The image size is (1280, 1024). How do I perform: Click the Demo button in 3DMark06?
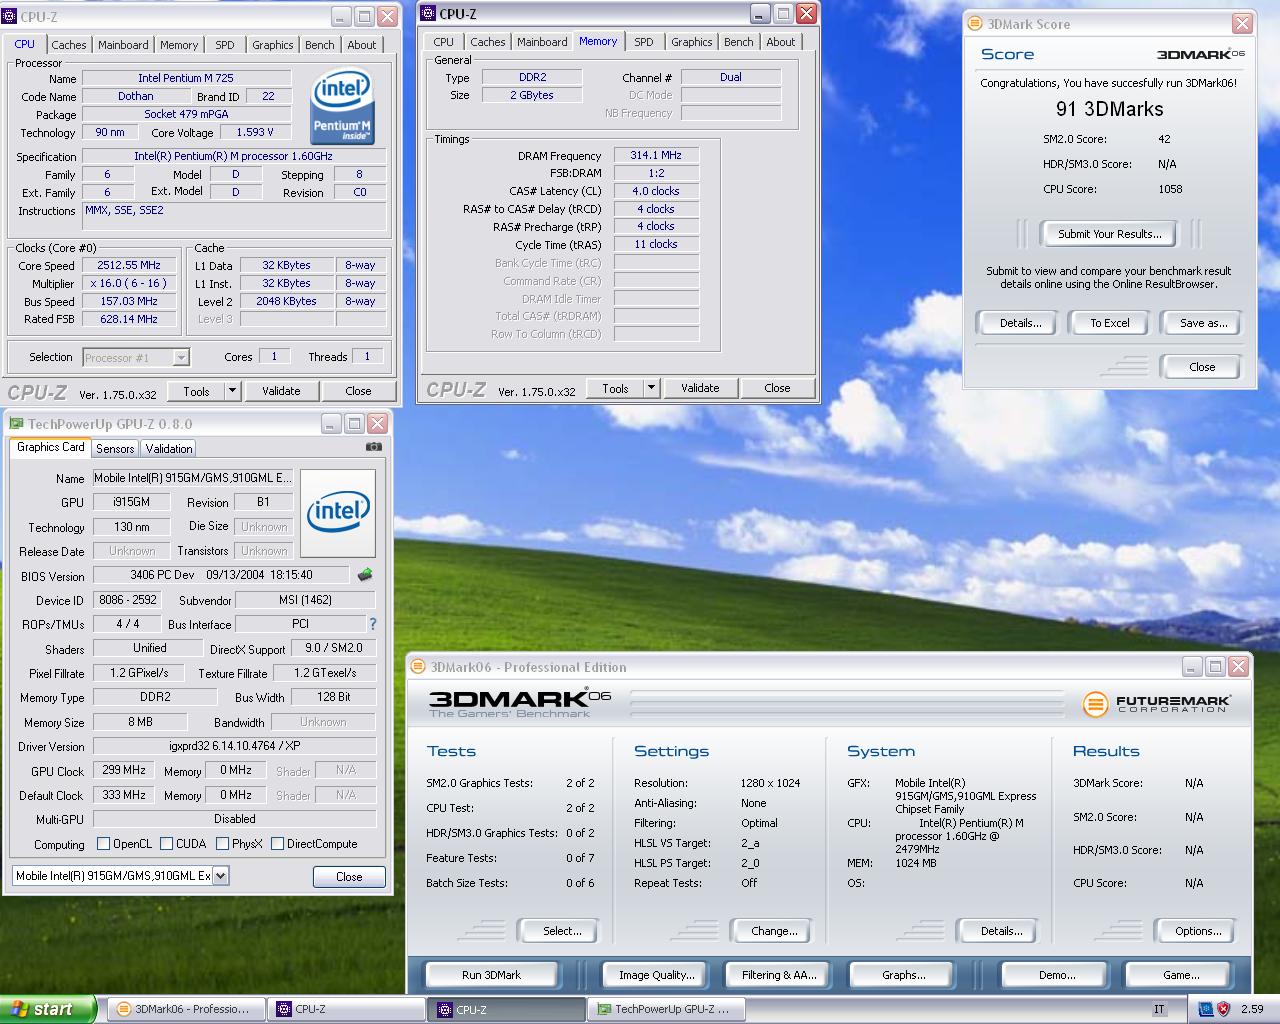(1057, 975)
